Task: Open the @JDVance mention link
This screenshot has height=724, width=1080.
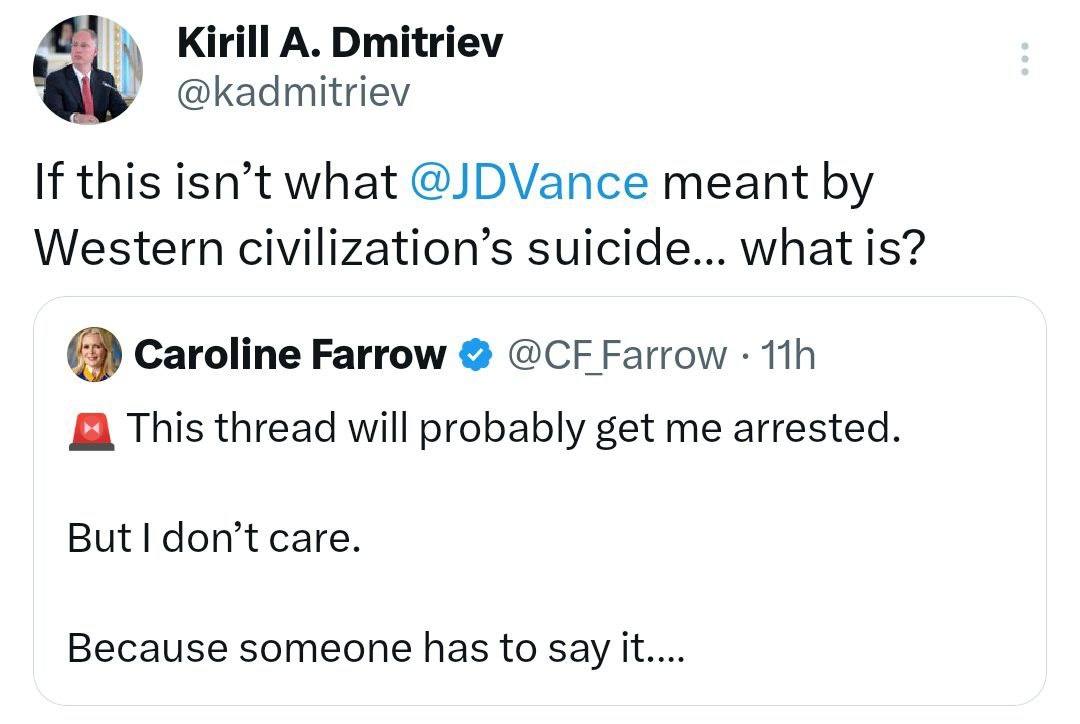Action: tap(529, 183)
